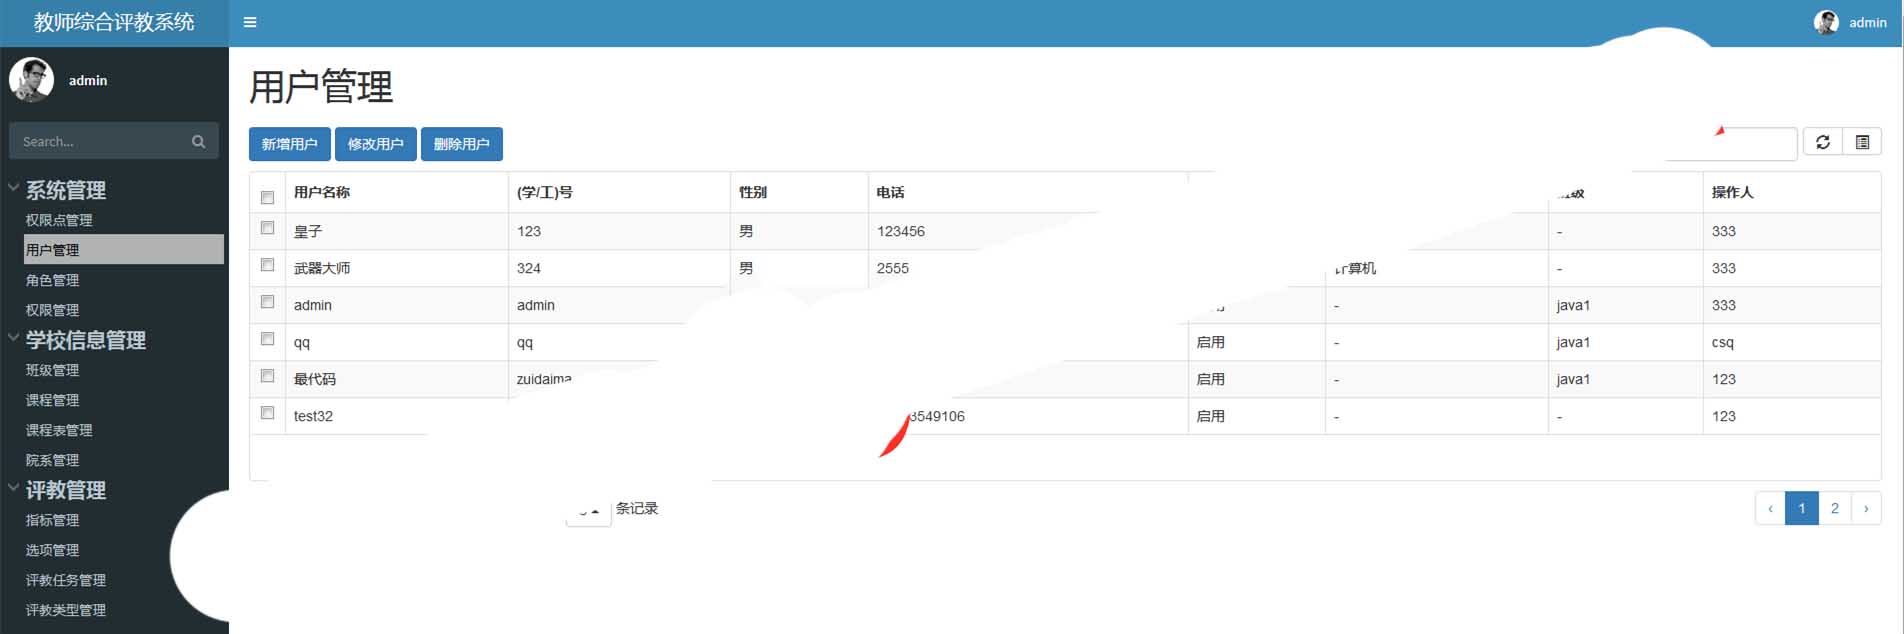Image resolution: width=1904 pixels, height=634 pixels.
Task: Click the refresh table icon
Action: coord(1823,142)
